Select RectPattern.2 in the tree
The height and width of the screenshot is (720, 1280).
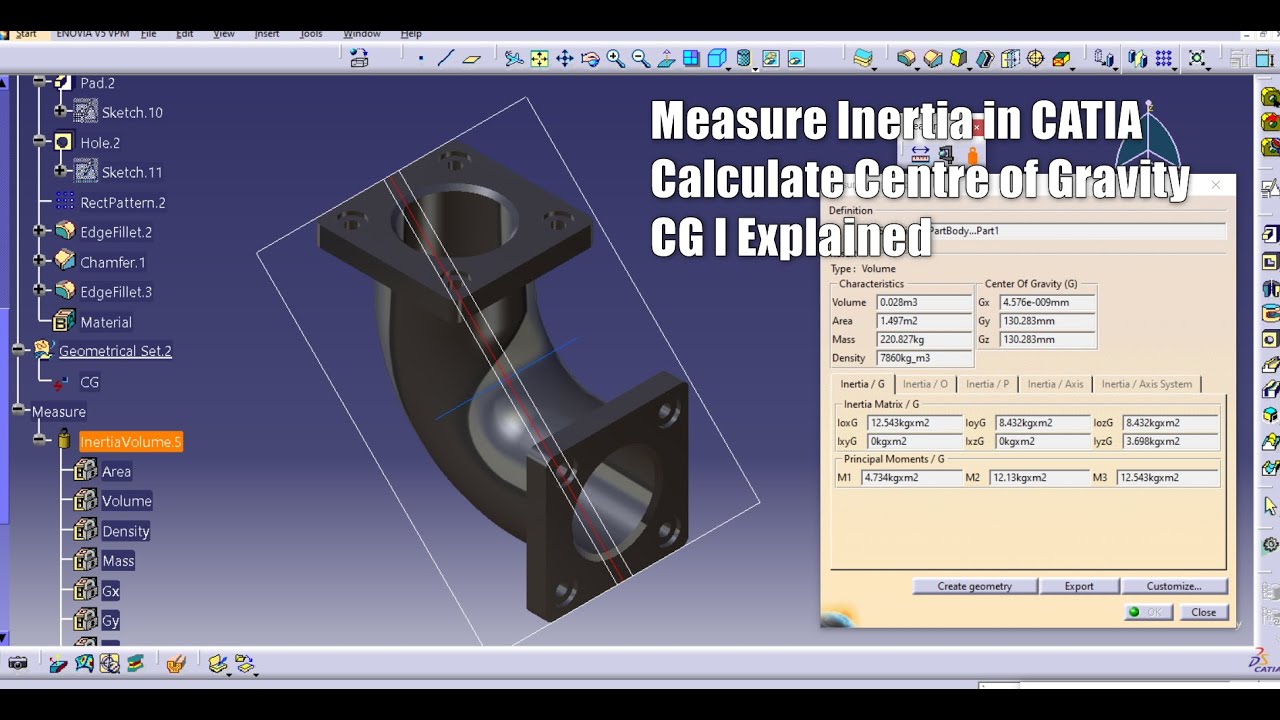(x=123, y=202)
